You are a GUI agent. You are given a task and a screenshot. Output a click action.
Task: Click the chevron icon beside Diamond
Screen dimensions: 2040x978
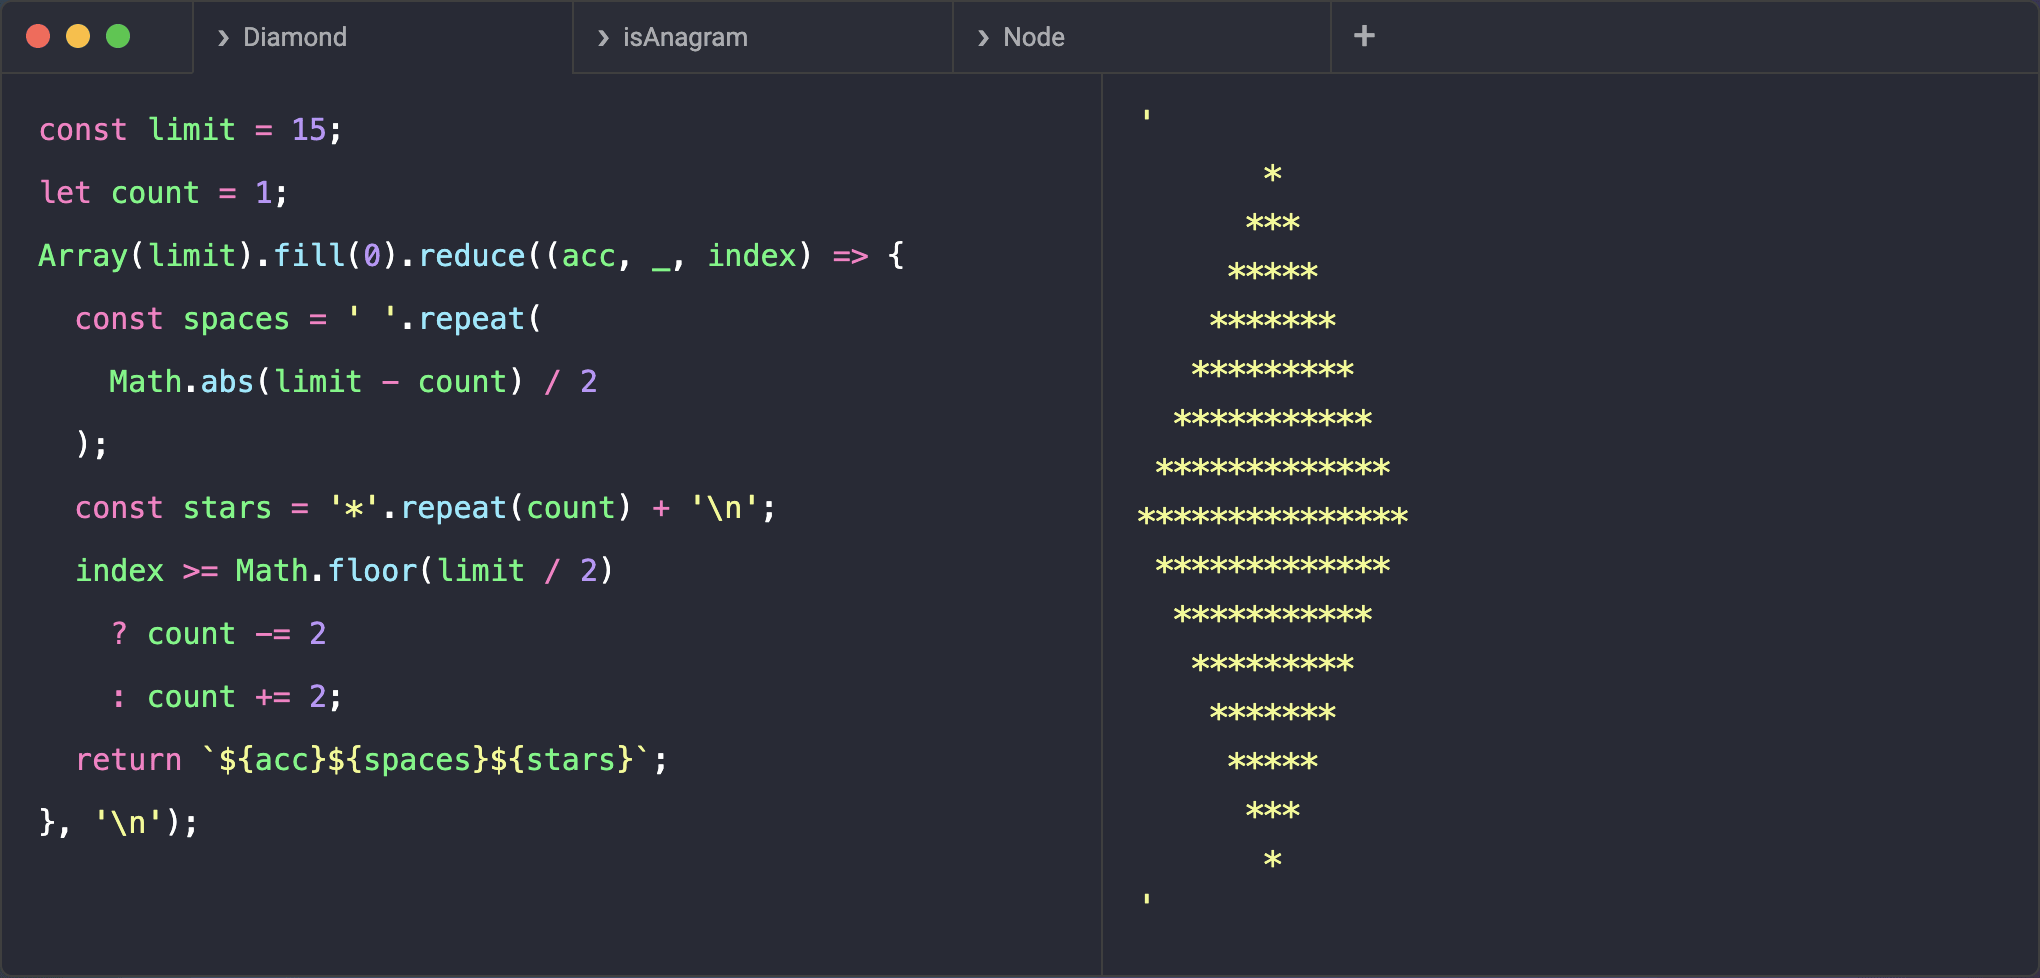[x=223, y=38]
